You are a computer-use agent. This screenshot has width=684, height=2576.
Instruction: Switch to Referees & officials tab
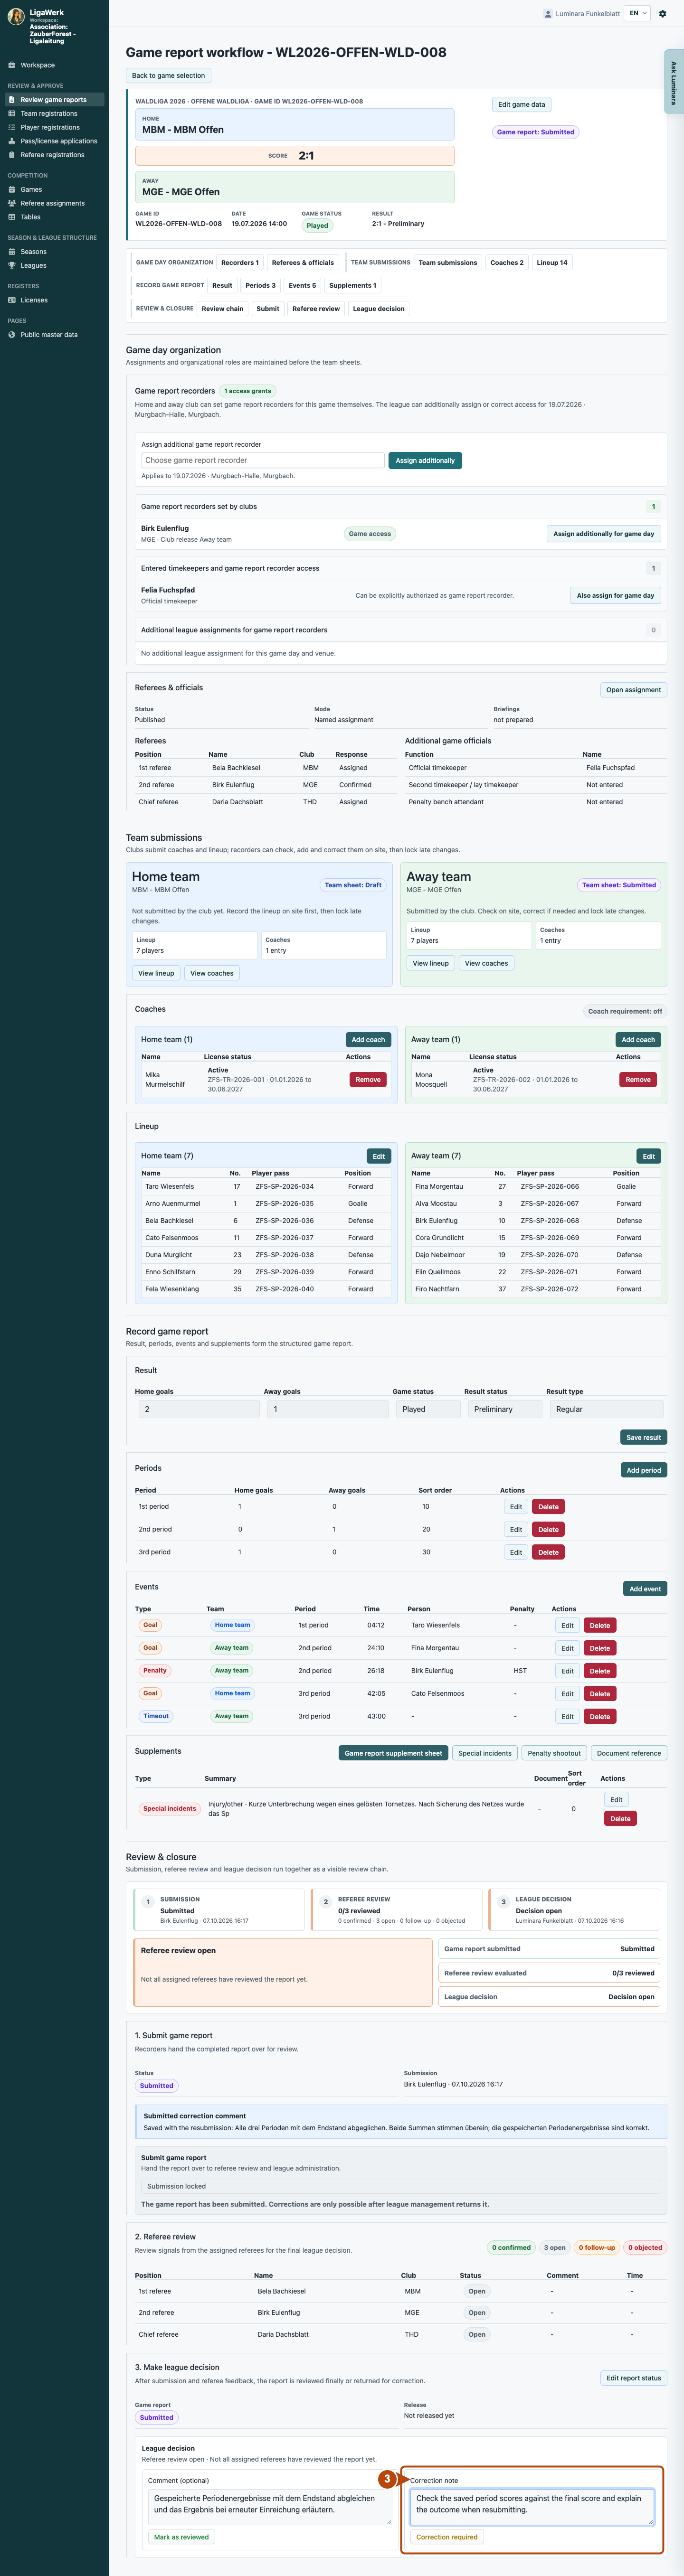[x=303, y=263]
